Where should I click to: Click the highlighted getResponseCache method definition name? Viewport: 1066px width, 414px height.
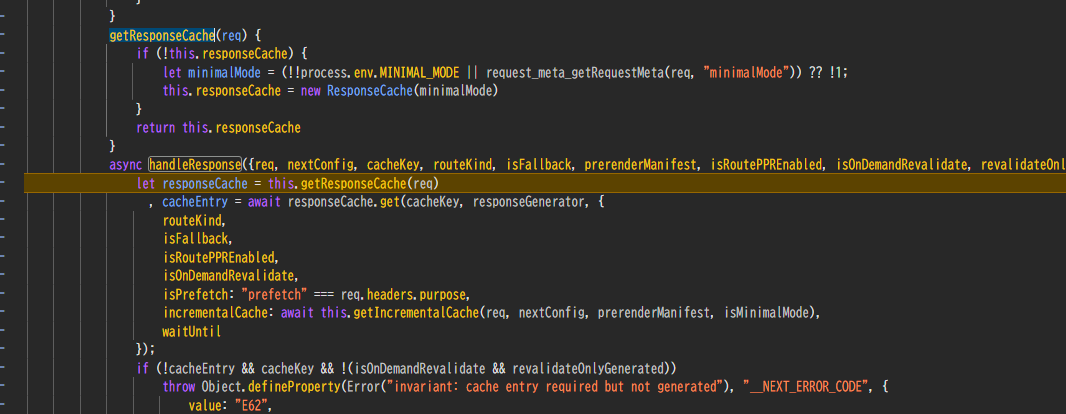click(x=162, y=34)
